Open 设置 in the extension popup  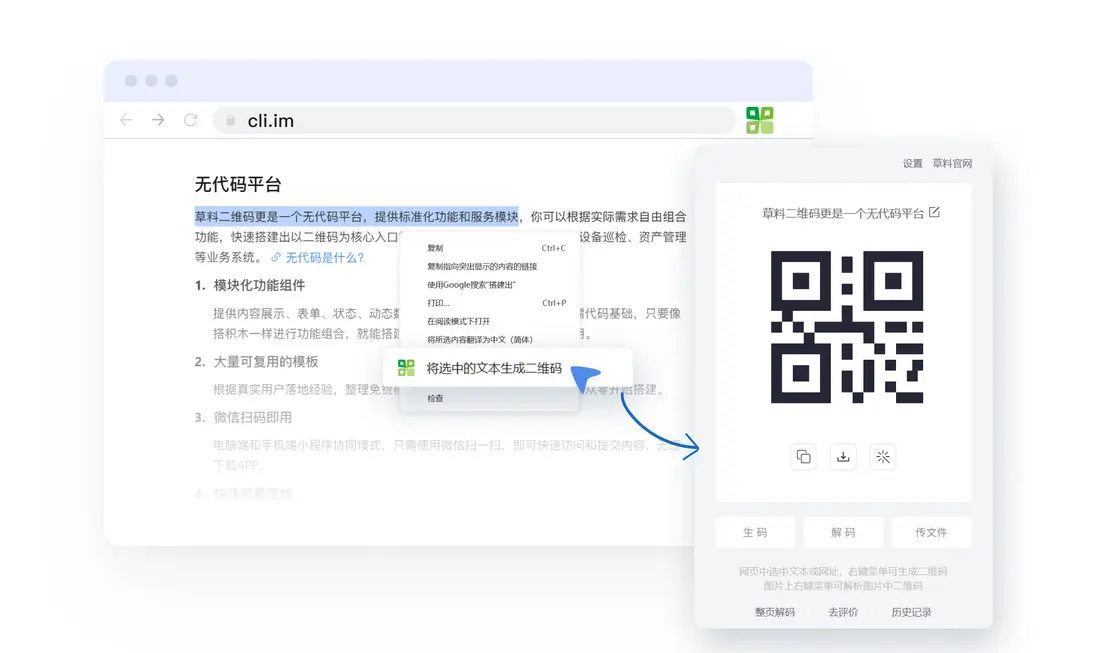click(912, 163)
